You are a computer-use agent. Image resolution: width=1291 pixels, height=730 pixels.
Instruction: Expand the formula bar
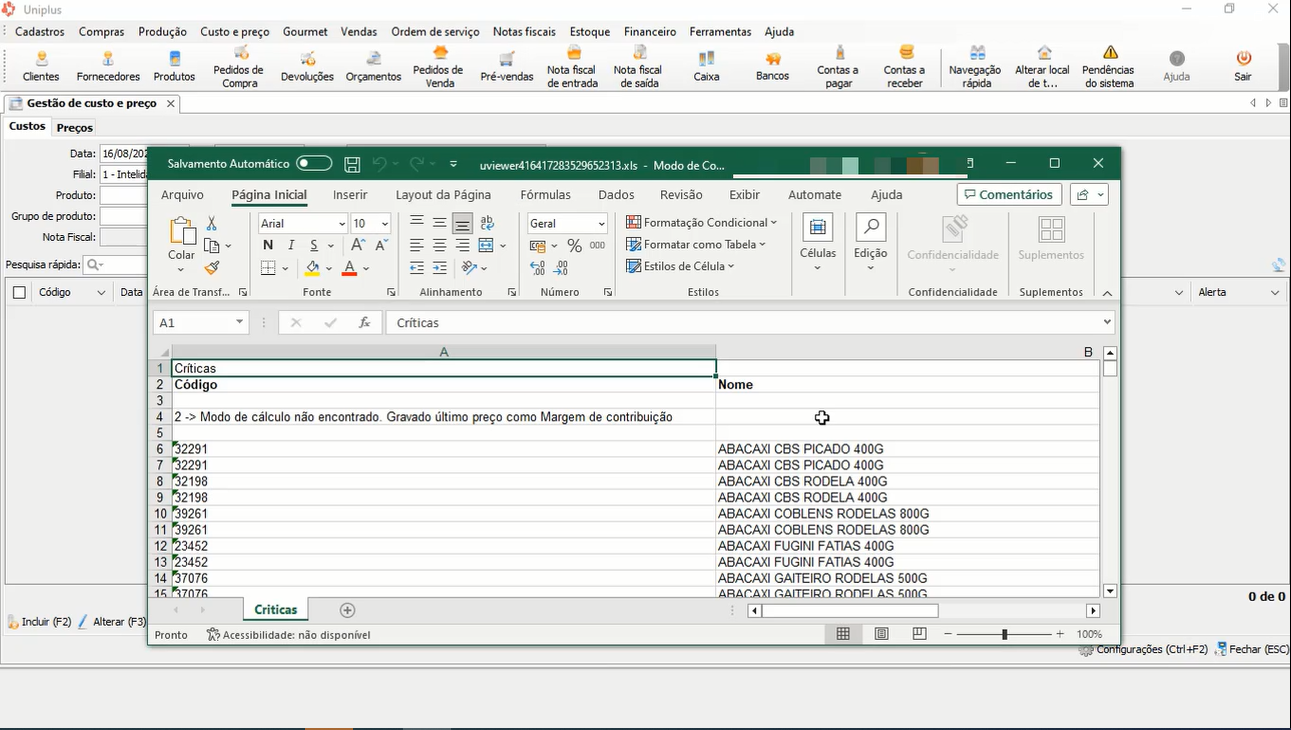tap(1106, 322)
